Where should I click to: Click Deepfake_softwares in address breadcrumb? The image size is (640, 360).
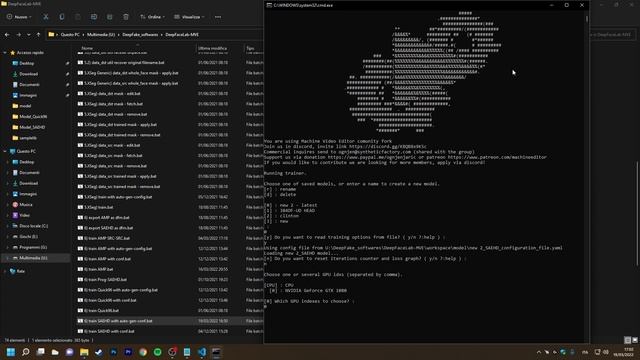coord(140,35)
